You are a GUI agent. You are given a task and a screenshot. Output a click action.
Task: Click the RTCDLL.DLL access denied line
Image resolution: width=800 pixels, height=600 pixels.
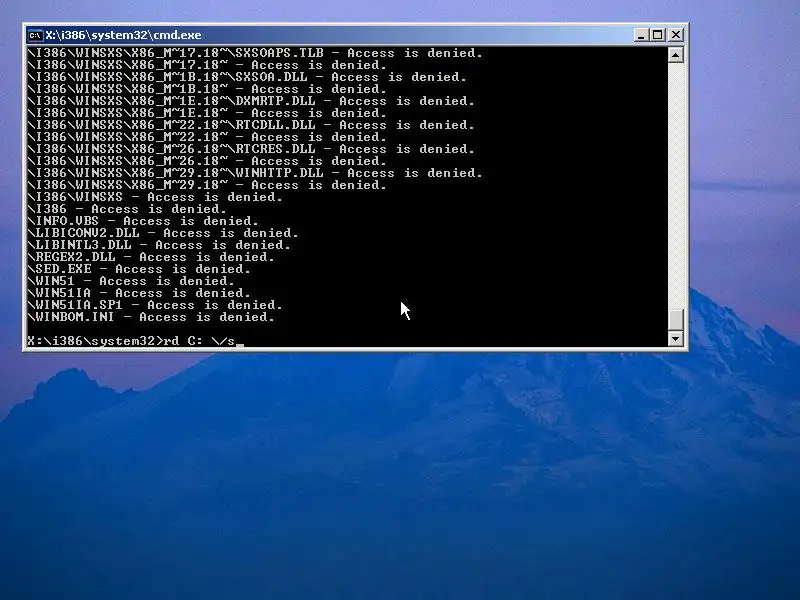click(251, 125)
